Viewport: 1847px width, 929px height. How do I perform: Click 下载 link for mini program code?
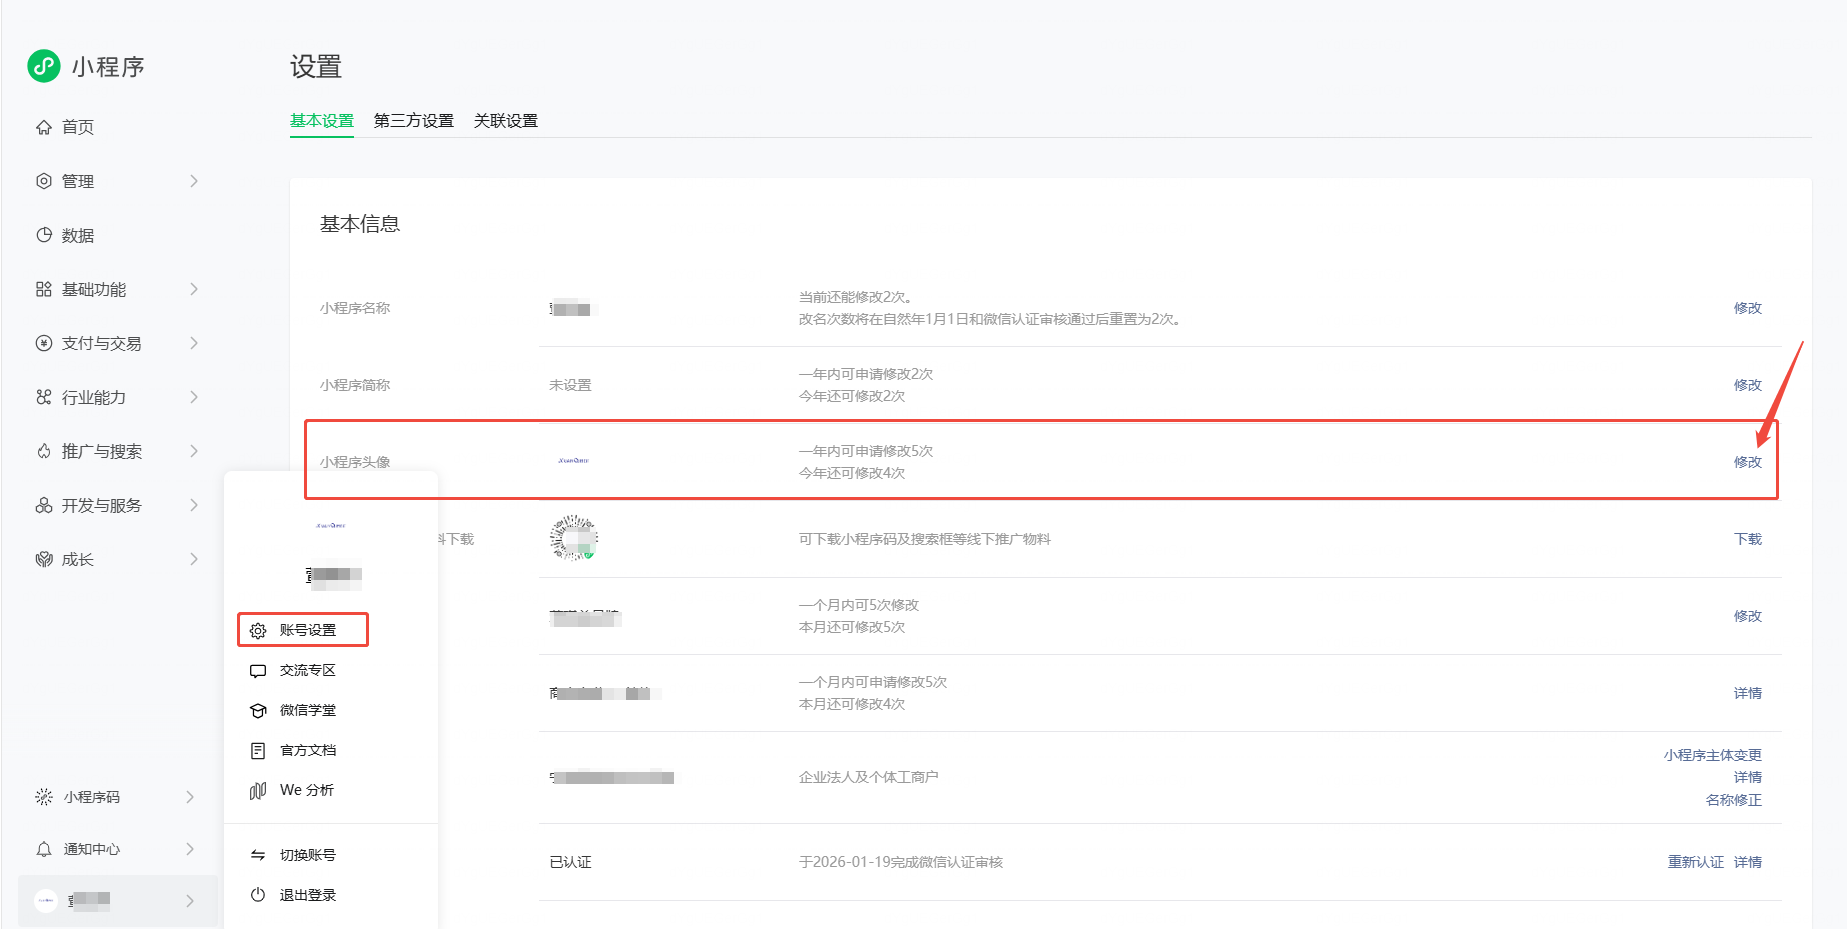point(1747,539)
